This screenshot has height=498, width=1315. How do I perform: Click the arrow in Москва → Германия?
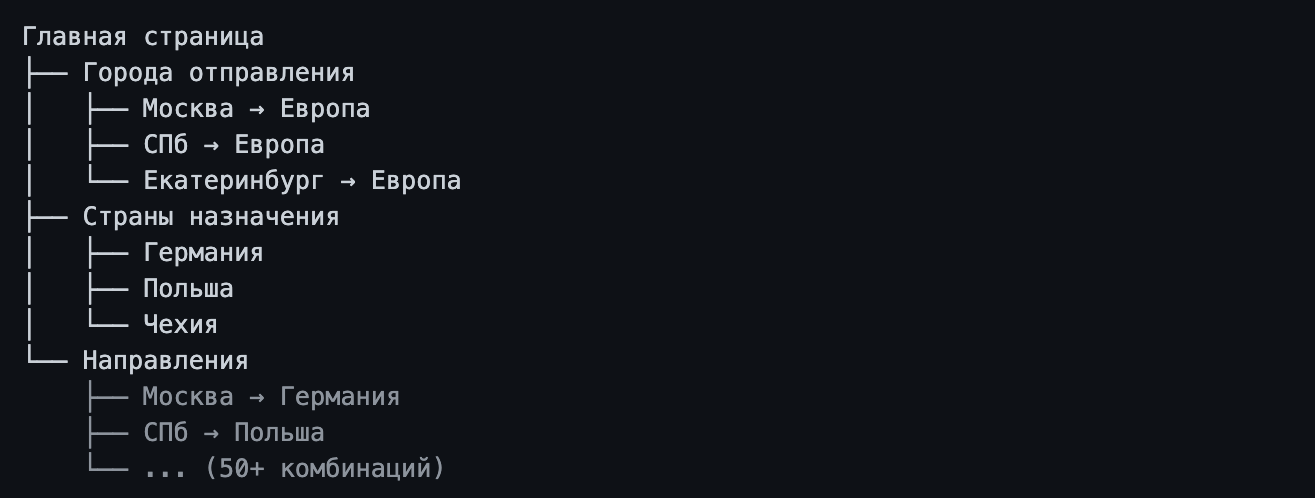256,397
